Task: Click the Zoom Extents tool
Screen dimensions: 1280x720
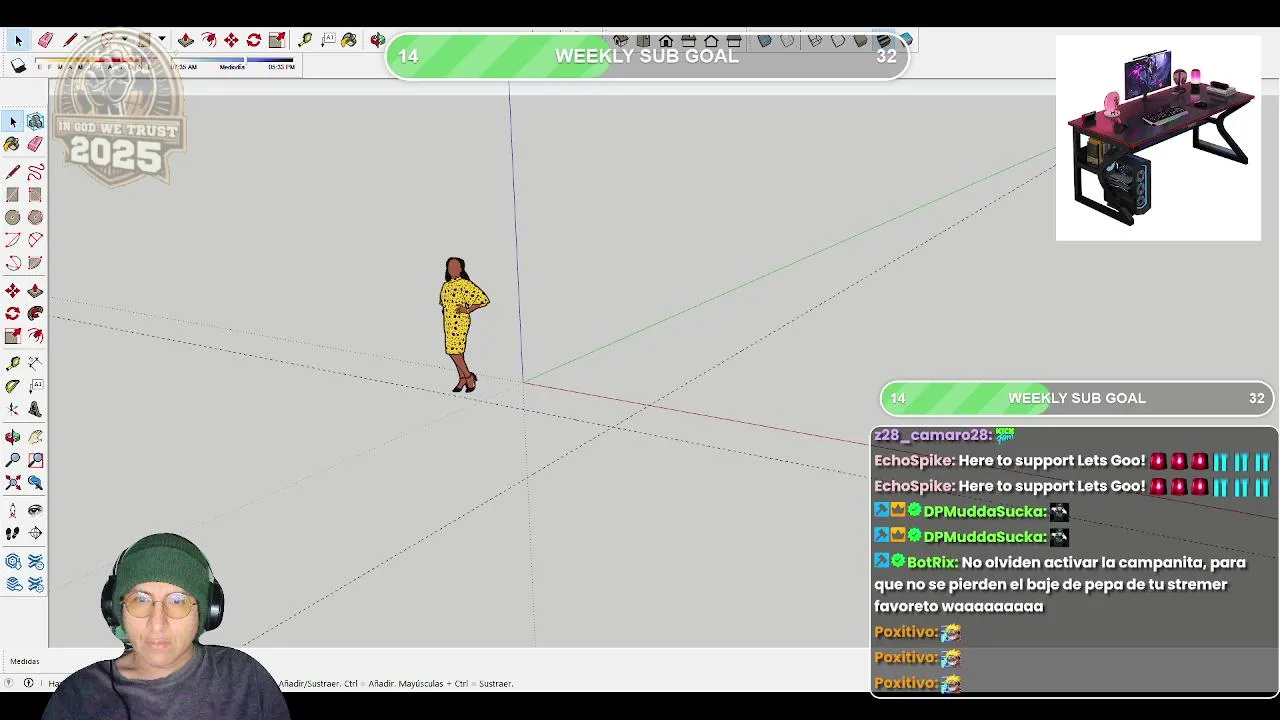Action: [x=13, y=483]
